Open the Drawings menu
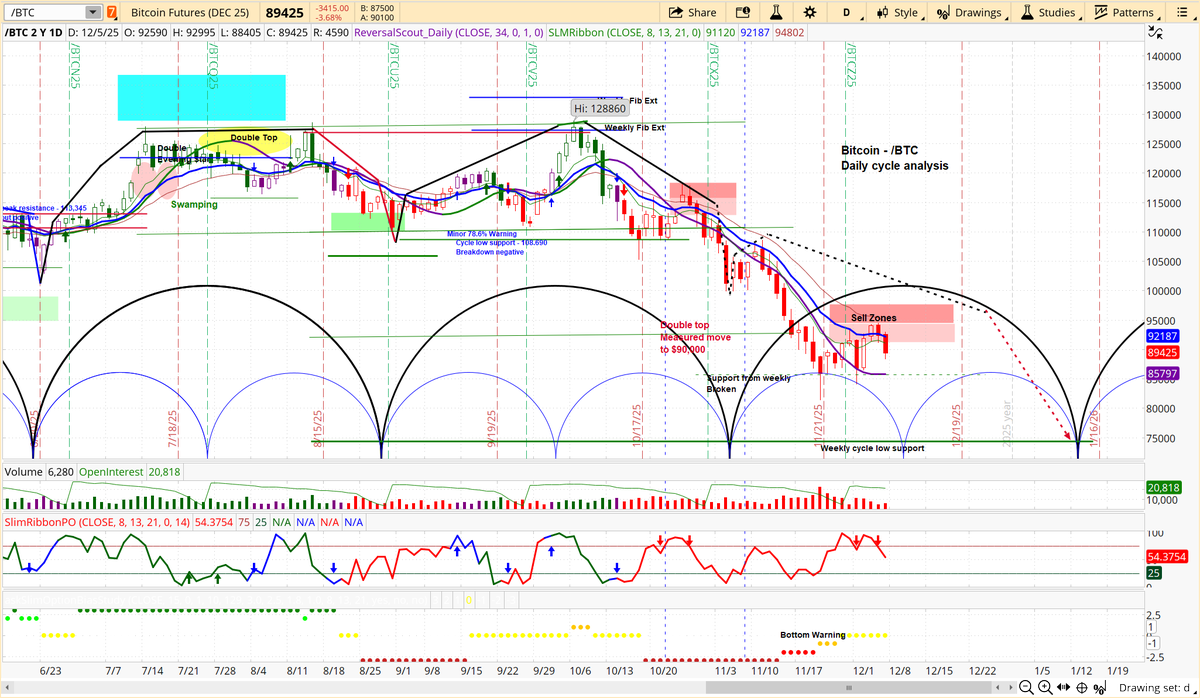1200x698 pixels. point(968,13)
